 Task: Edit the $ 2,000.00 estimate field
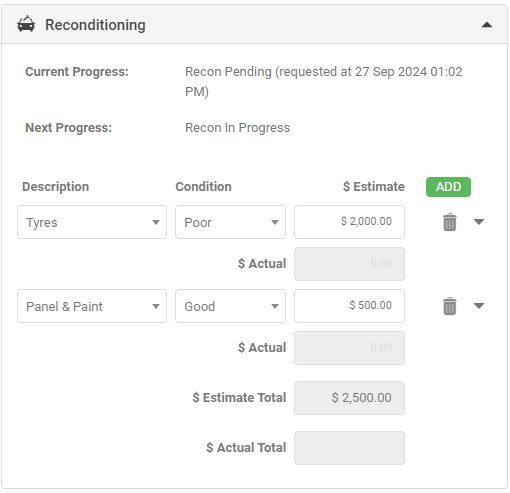pos(349,222)
